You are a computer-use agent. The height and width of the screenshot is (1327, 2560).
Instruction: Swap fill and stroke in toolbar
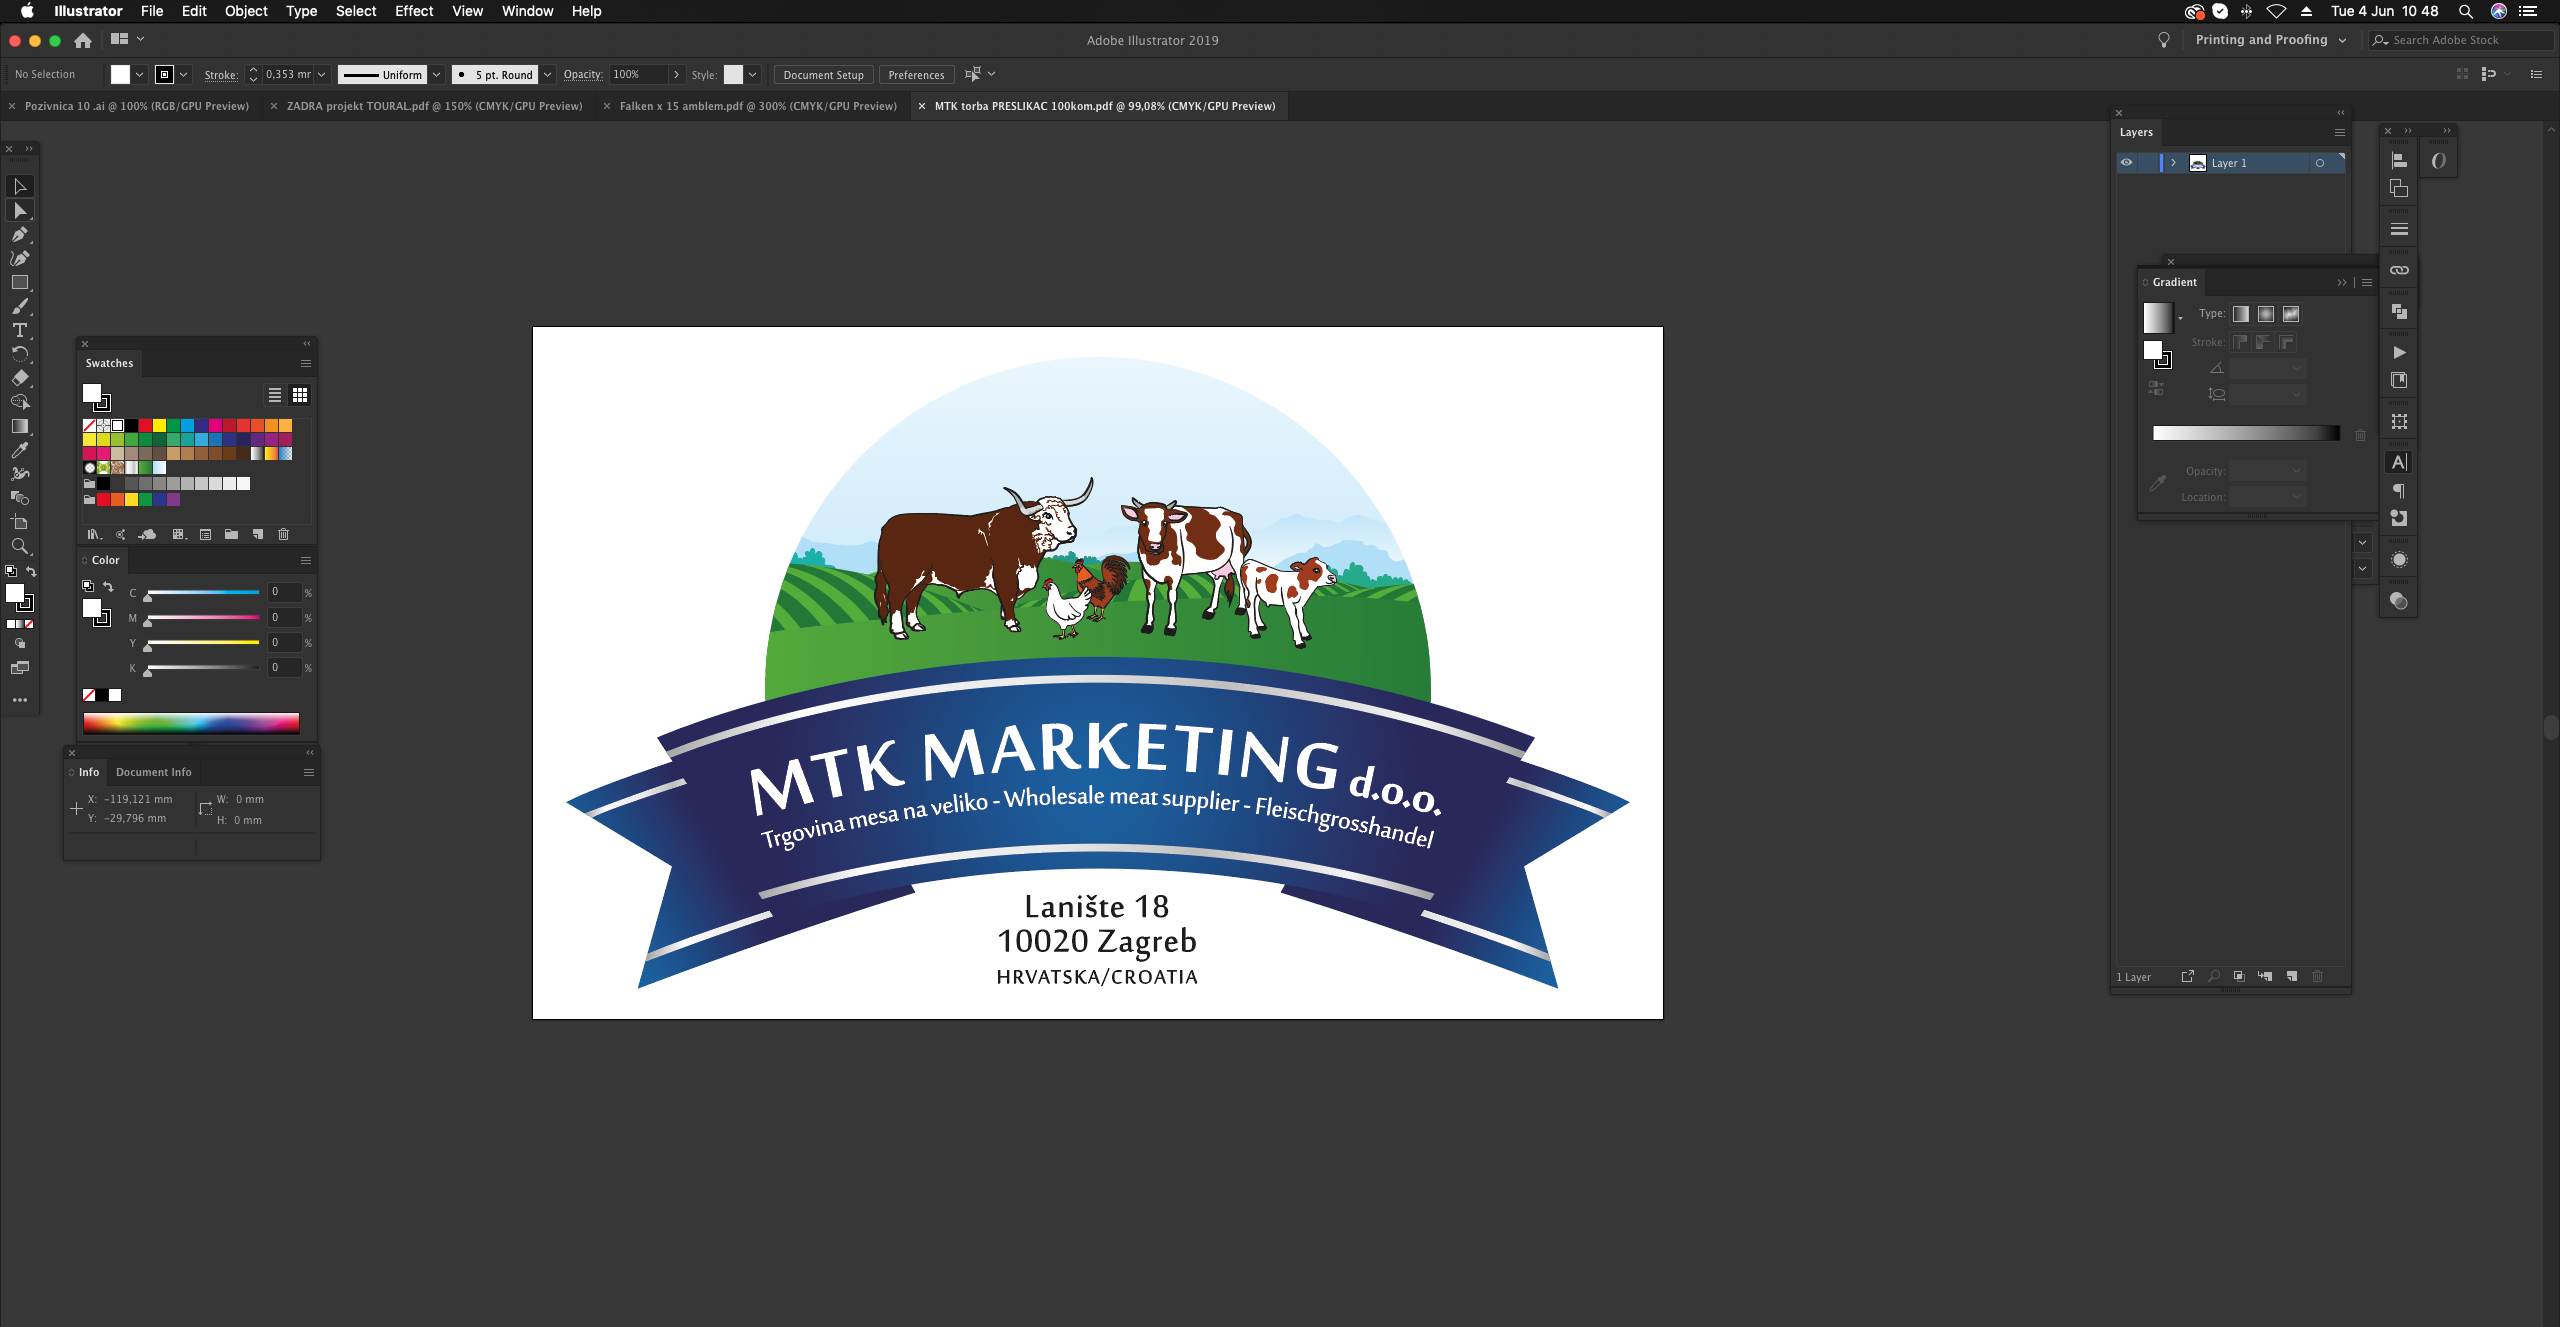[x=31, y=572]
